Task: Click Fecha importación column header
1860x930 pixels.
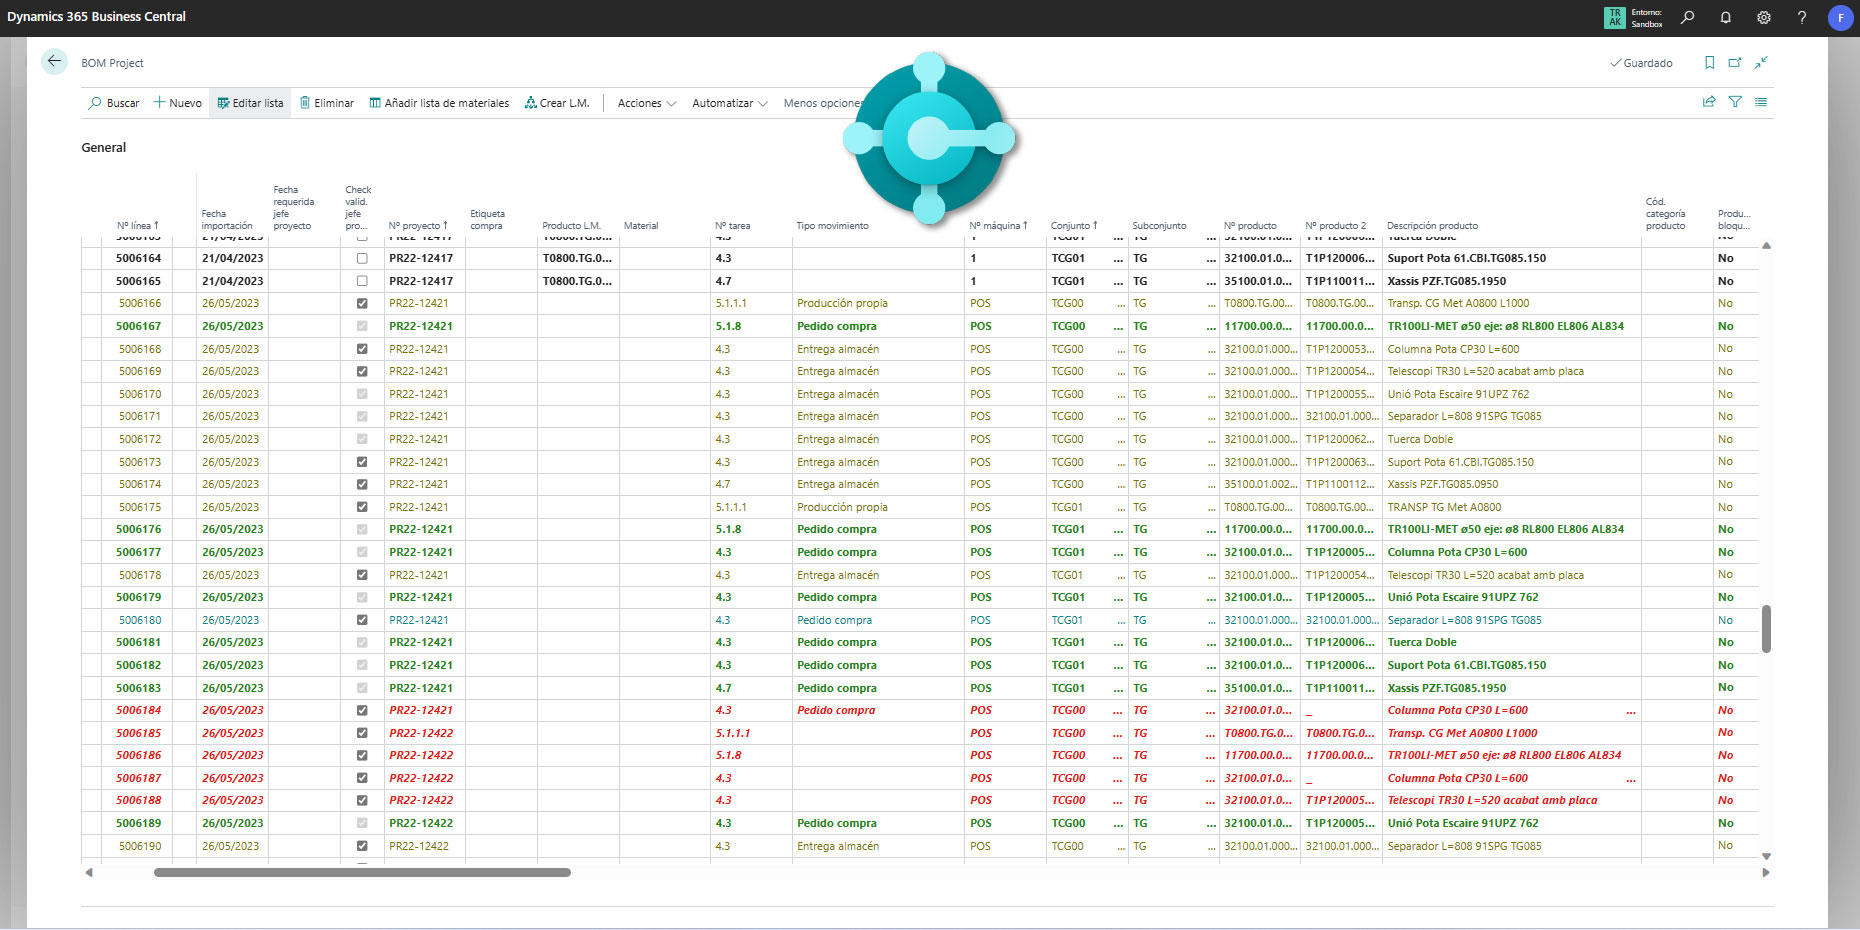Action: [227, 220]
